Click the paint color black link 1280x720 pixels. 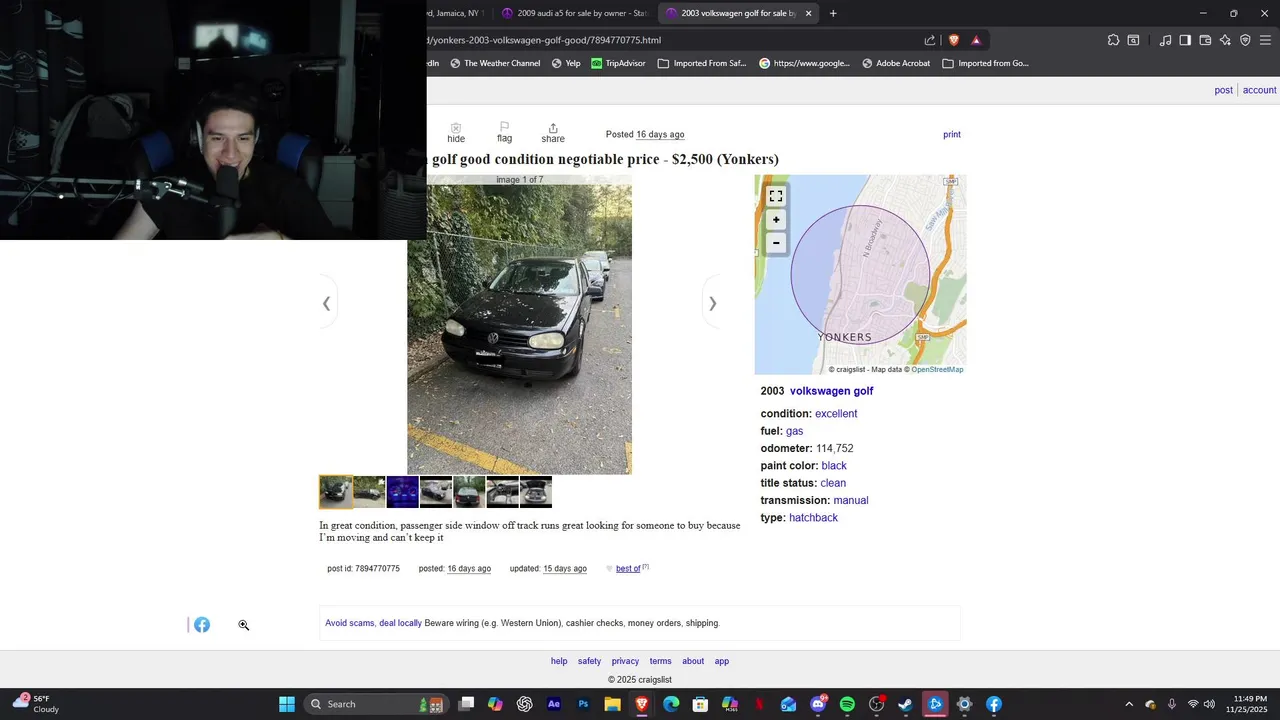[834, 466]
